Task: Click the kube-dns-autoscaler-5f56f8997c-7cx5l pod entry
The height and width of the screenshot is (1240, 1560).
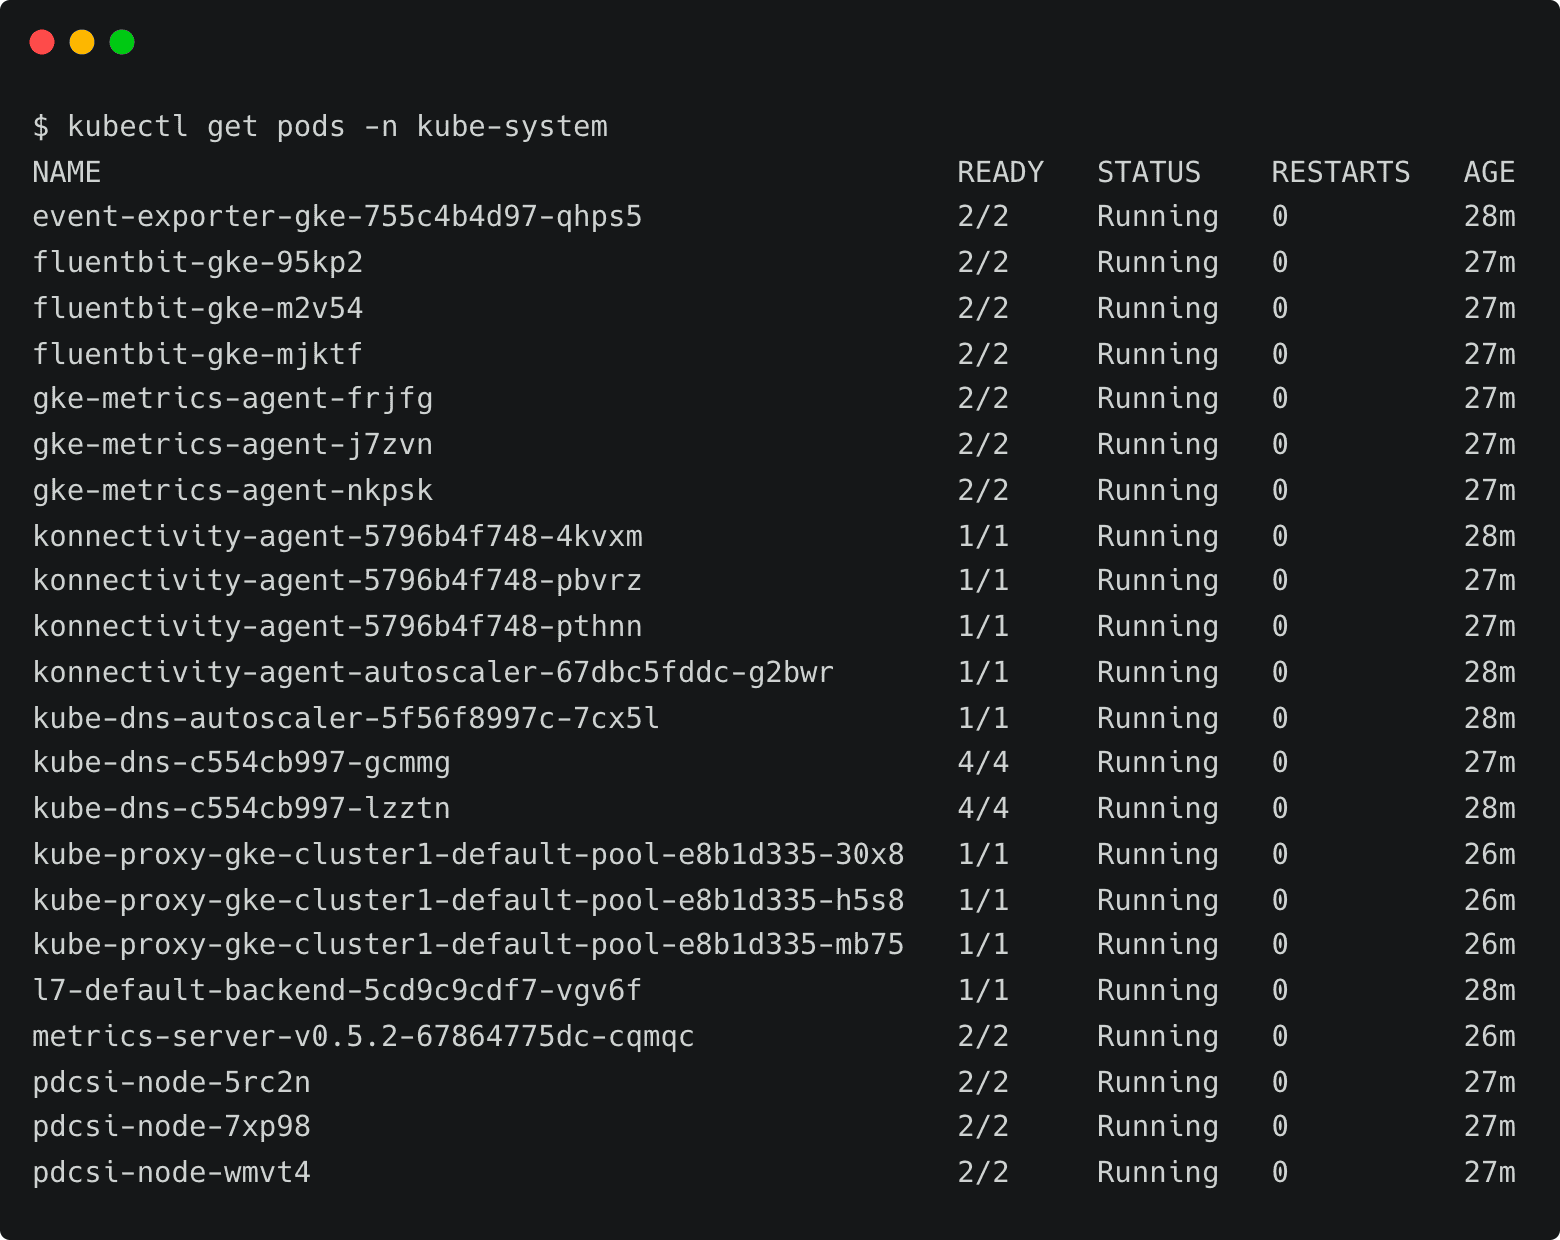Action: [346, 718]
